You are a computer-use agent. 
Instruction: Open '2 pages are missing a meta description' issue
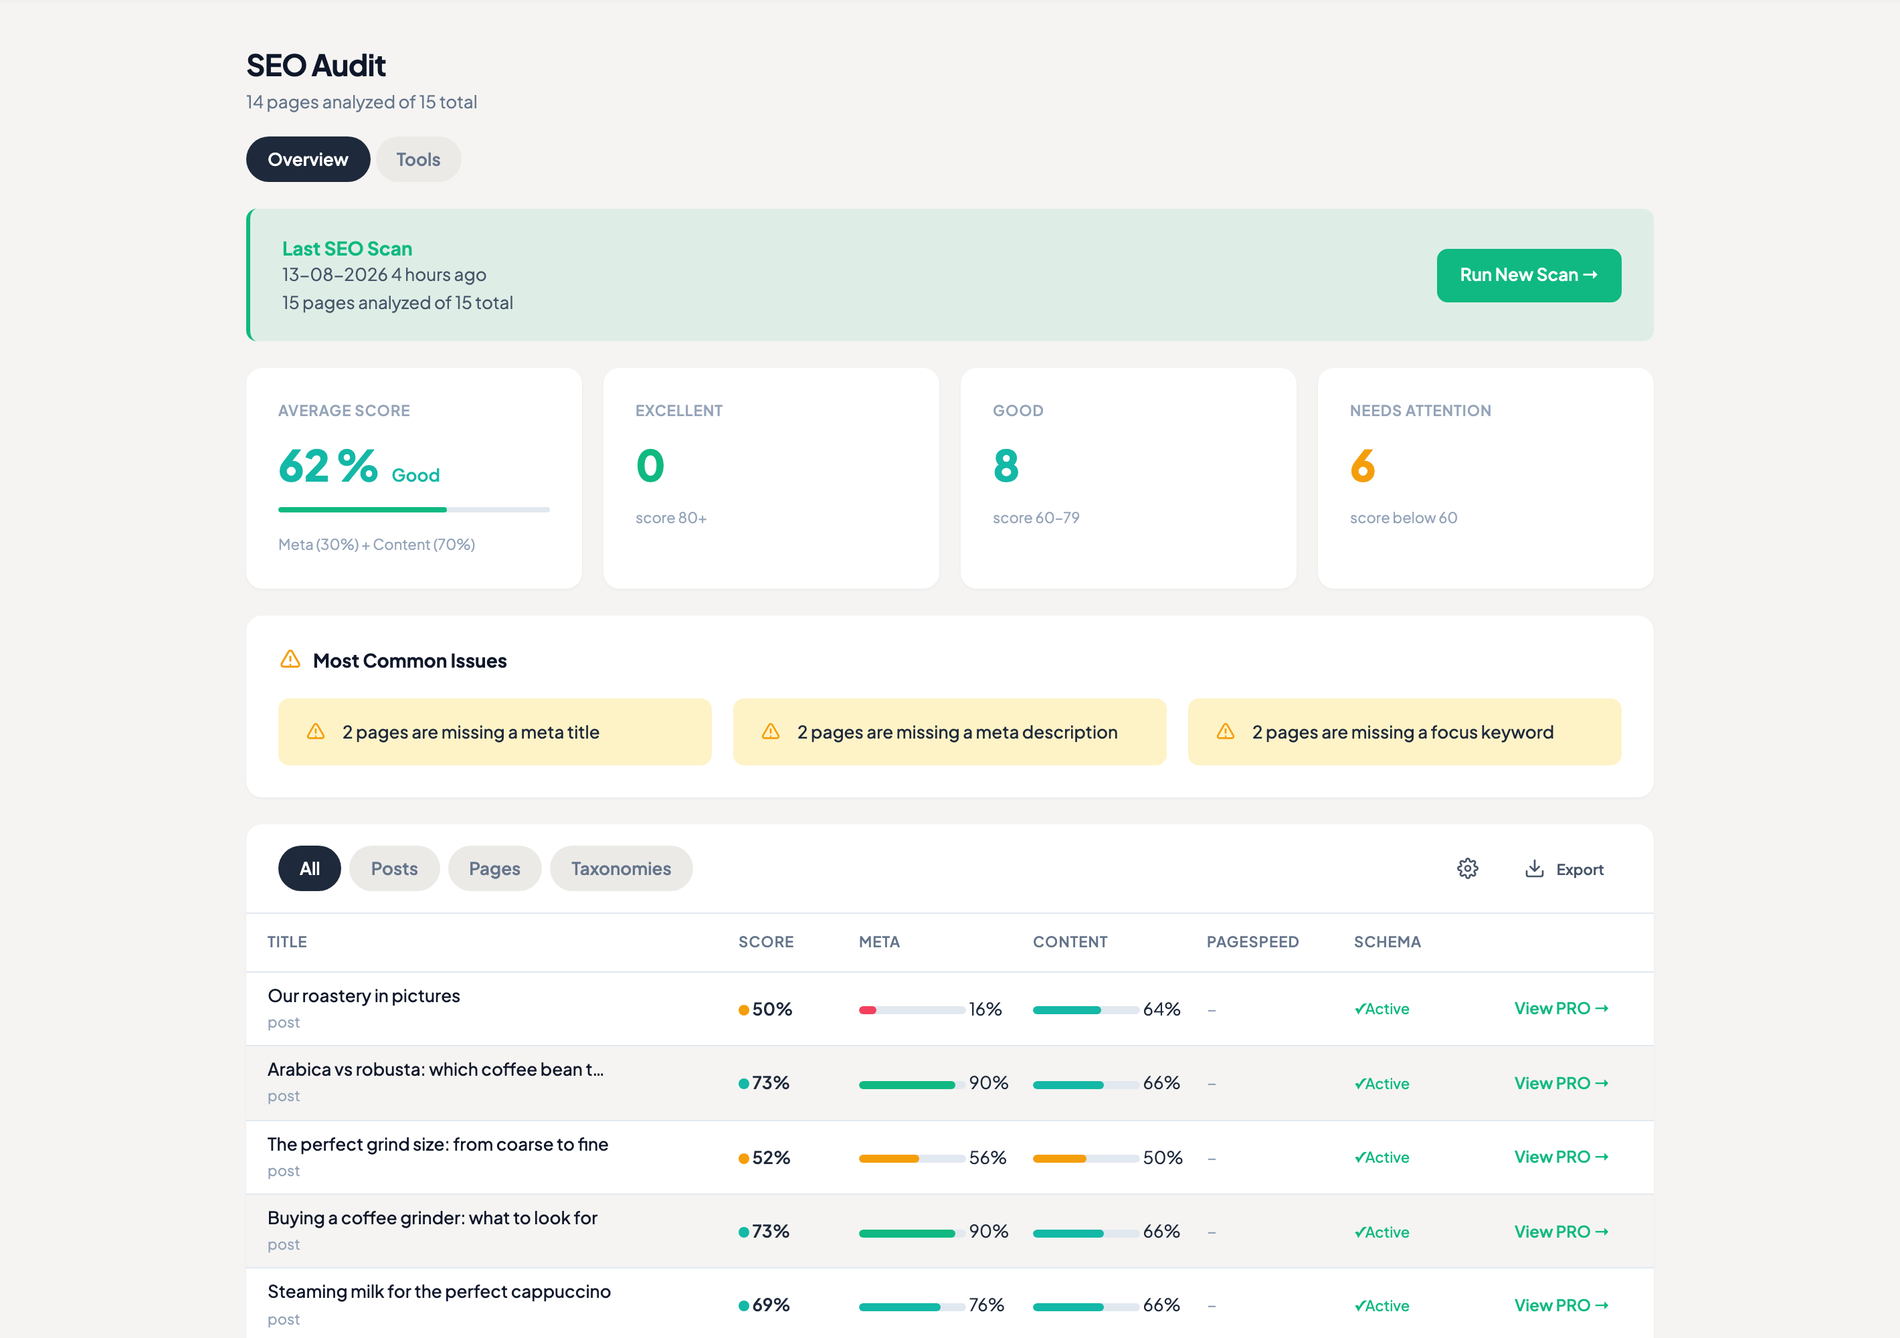[x=950, y=732]
